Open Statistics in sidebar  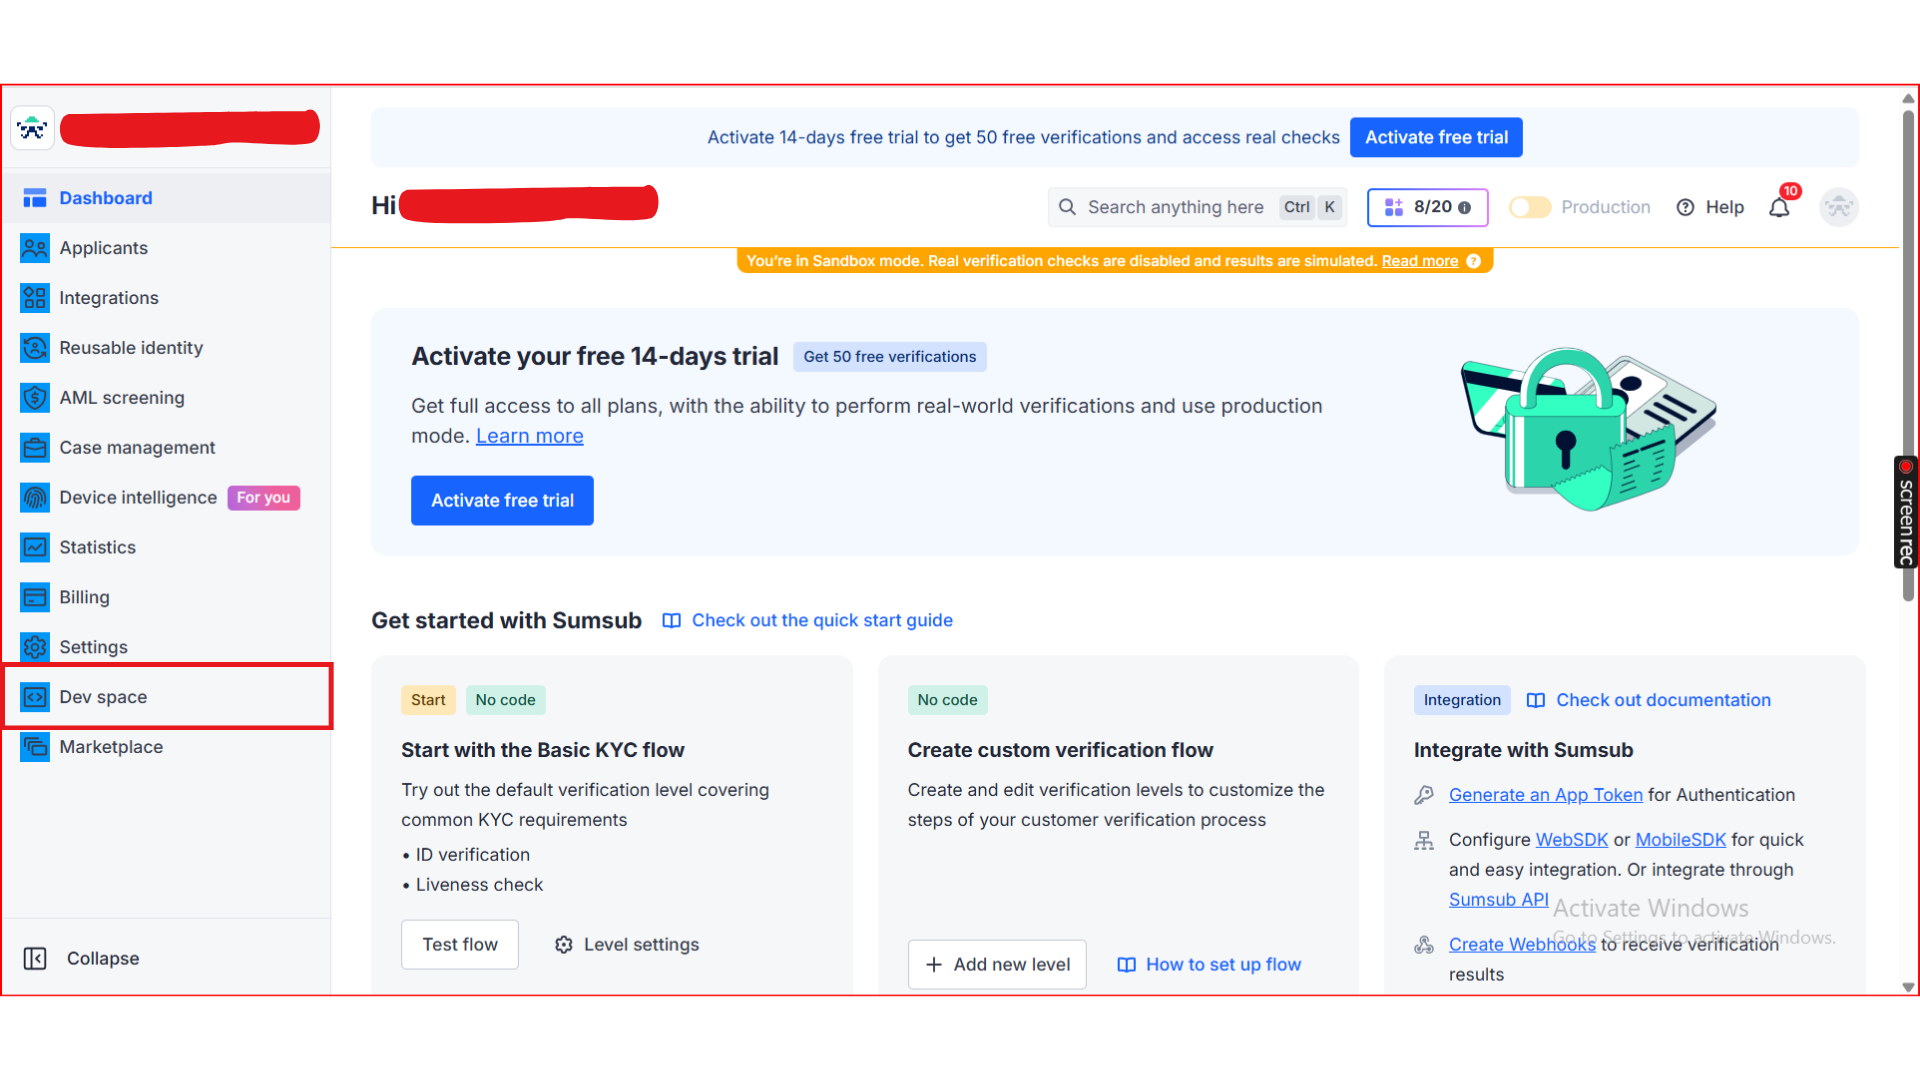(97, 547)
